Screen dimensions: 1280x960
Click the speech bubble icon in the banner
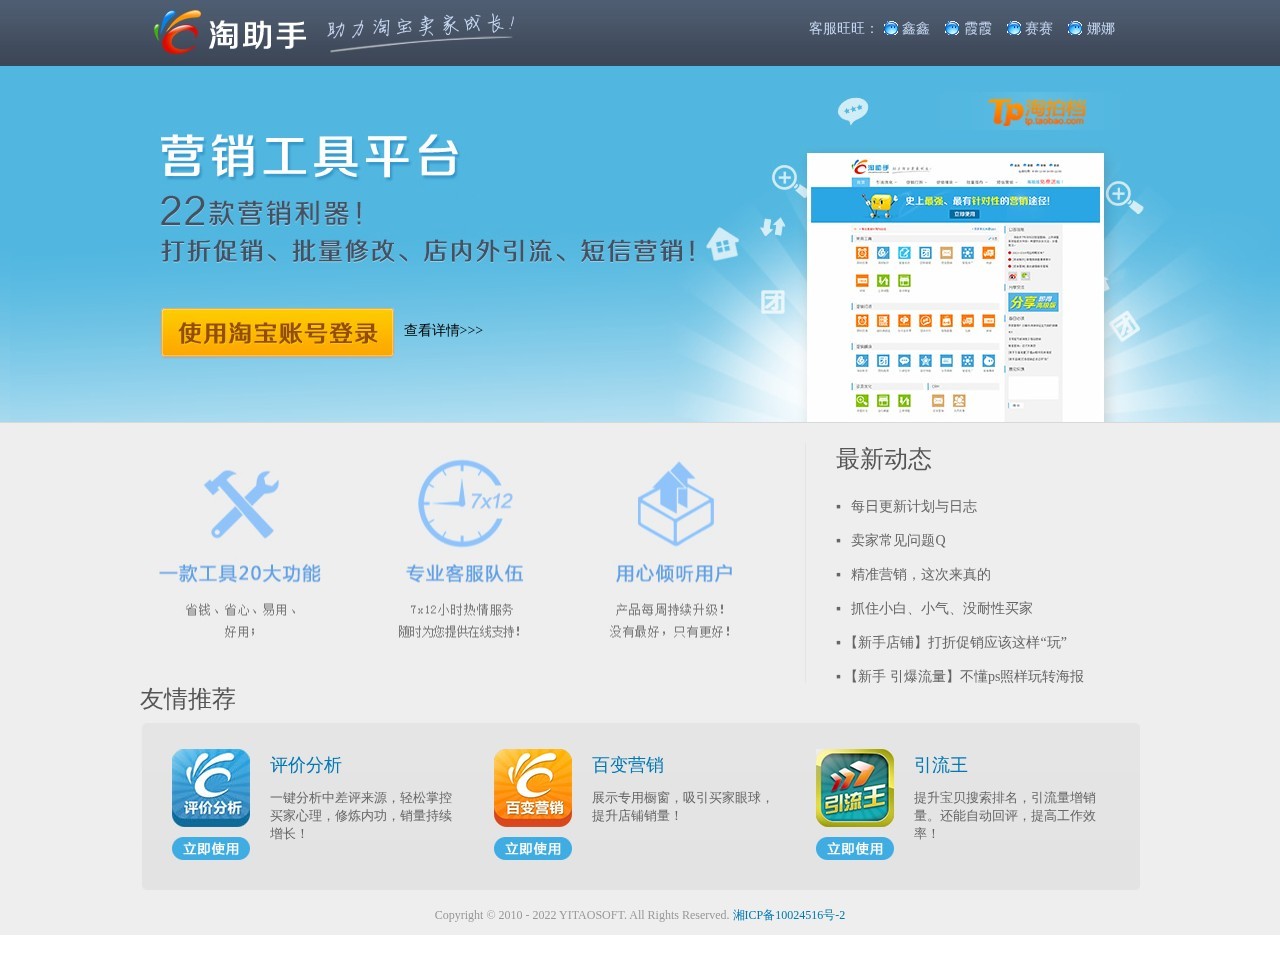point(853,110)
